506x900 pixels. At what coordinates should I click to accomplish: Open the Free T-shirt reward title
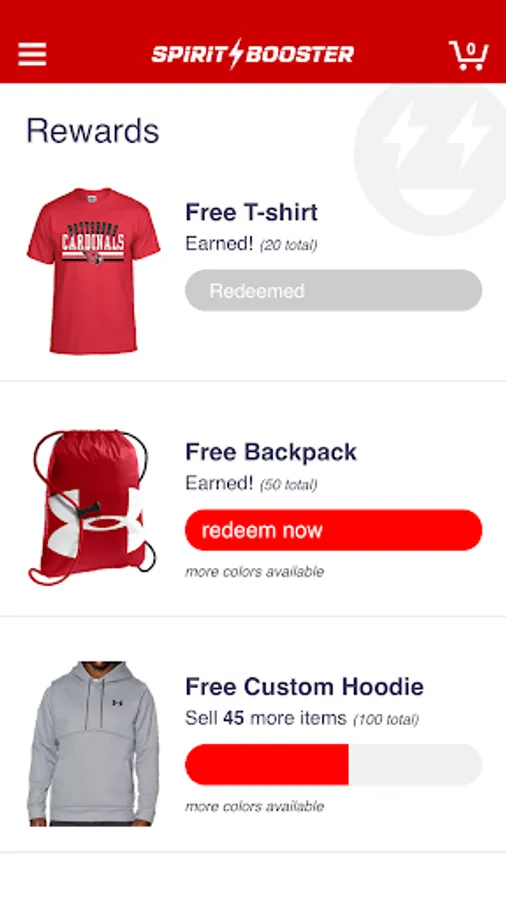pyautogui.click(x=251, y=212)
